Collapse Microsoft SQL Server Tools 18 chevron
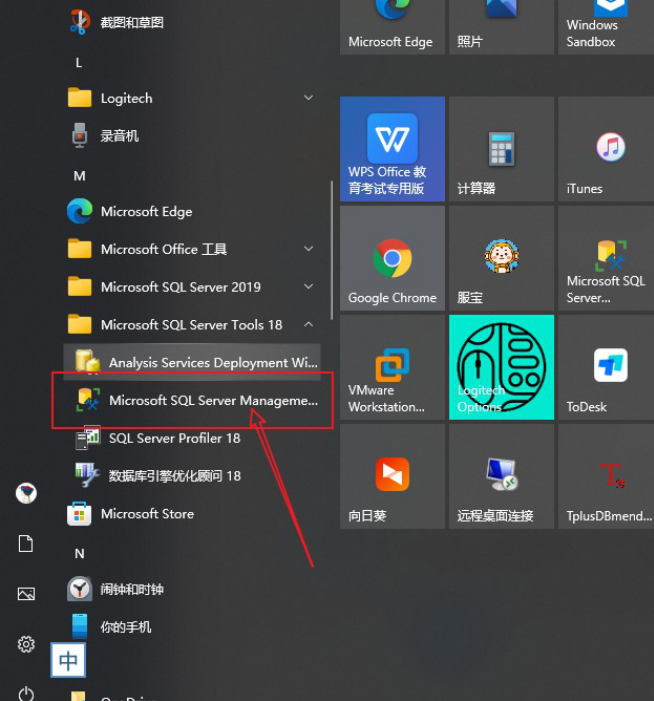The height and width of the screenshot is (701, 654). [308, 324]
